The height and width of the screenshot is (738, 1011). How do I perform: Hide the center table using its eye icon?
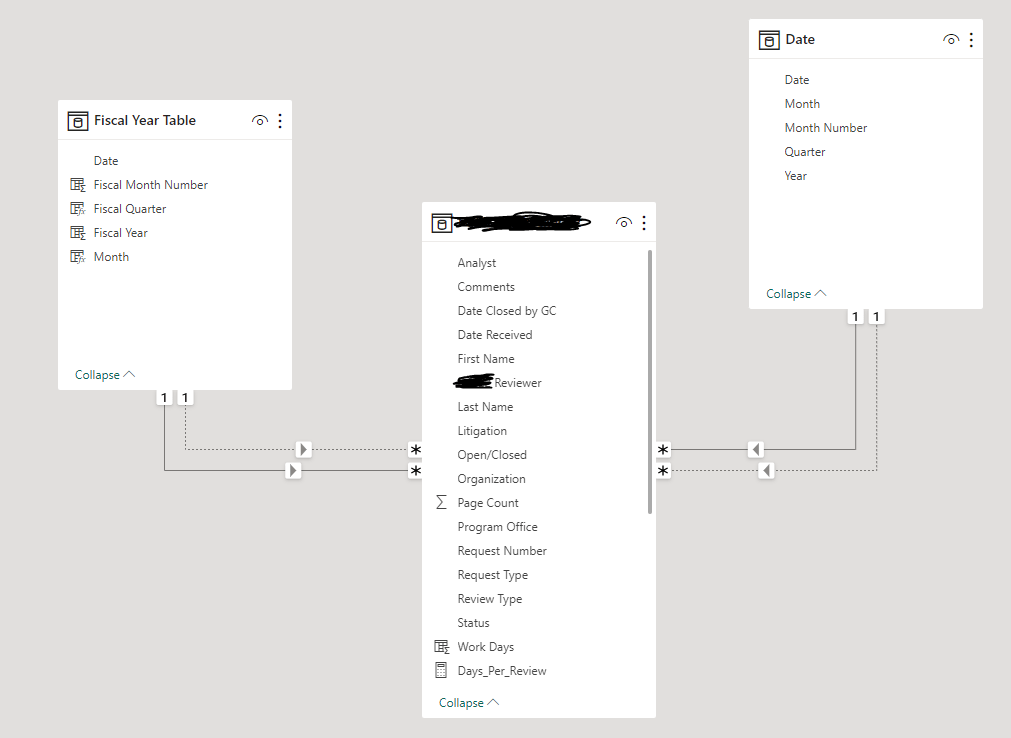[624, 222]
